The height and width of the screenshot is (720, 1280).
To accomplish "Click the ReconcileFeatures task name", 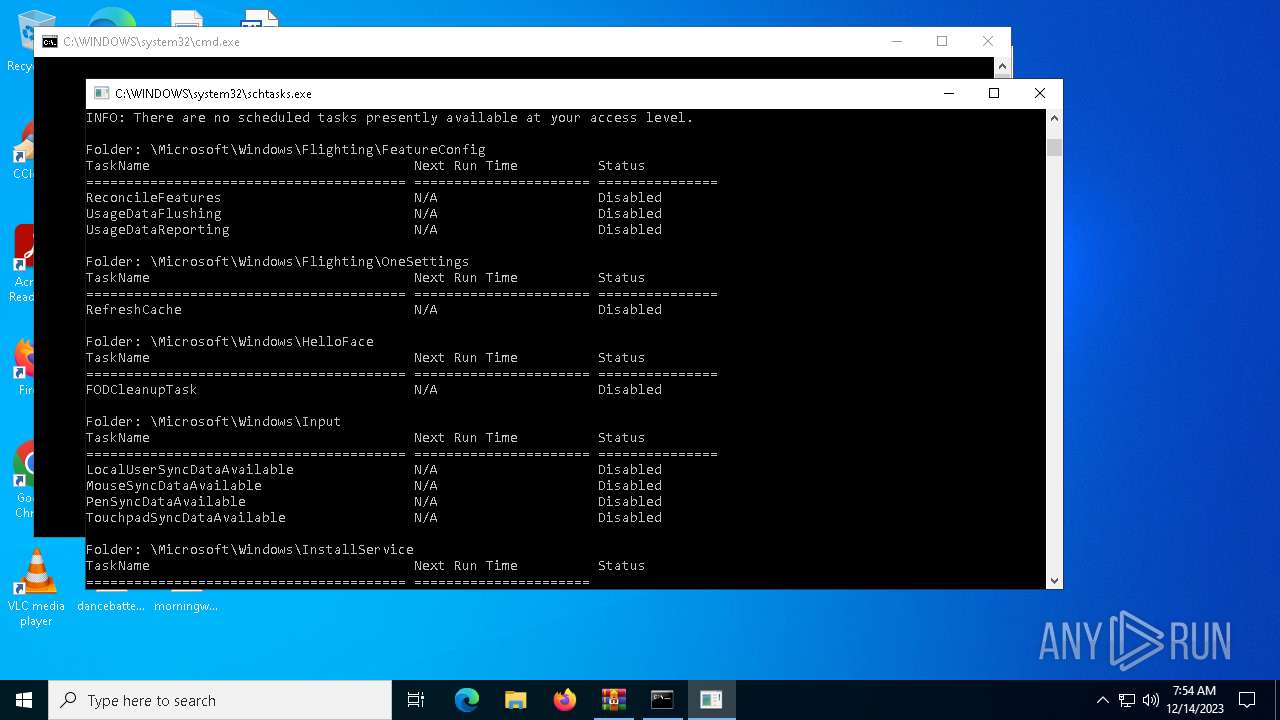I will coord(154,198).
